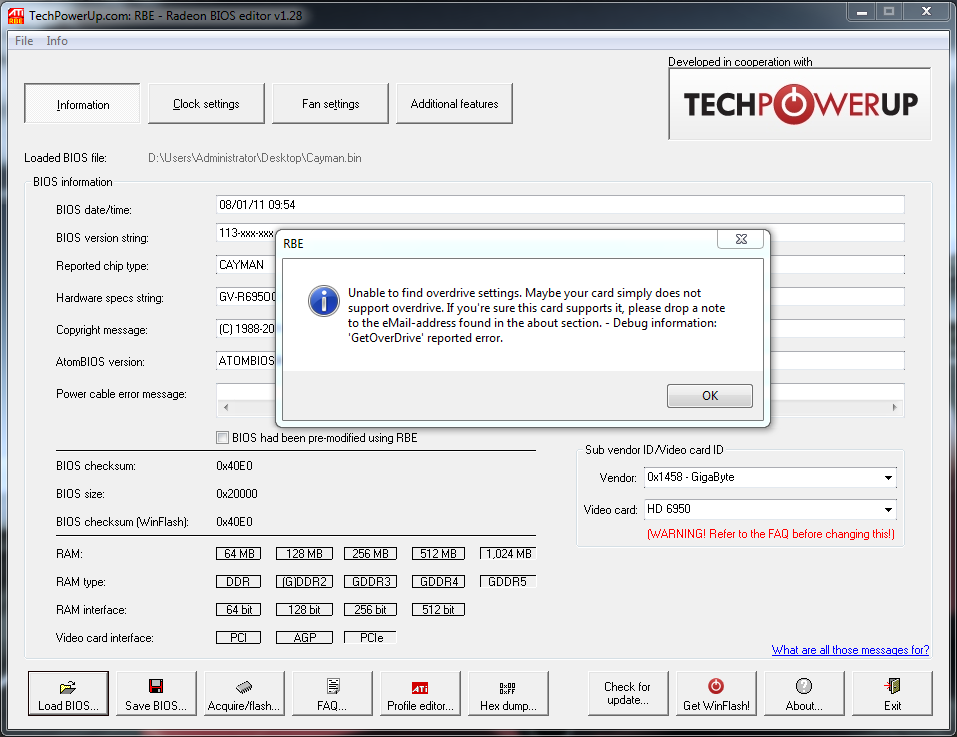The width and height of the screenshot is (957, 737).
Task: Open 'What are all those messages for?' link
Action: (850, 650)
